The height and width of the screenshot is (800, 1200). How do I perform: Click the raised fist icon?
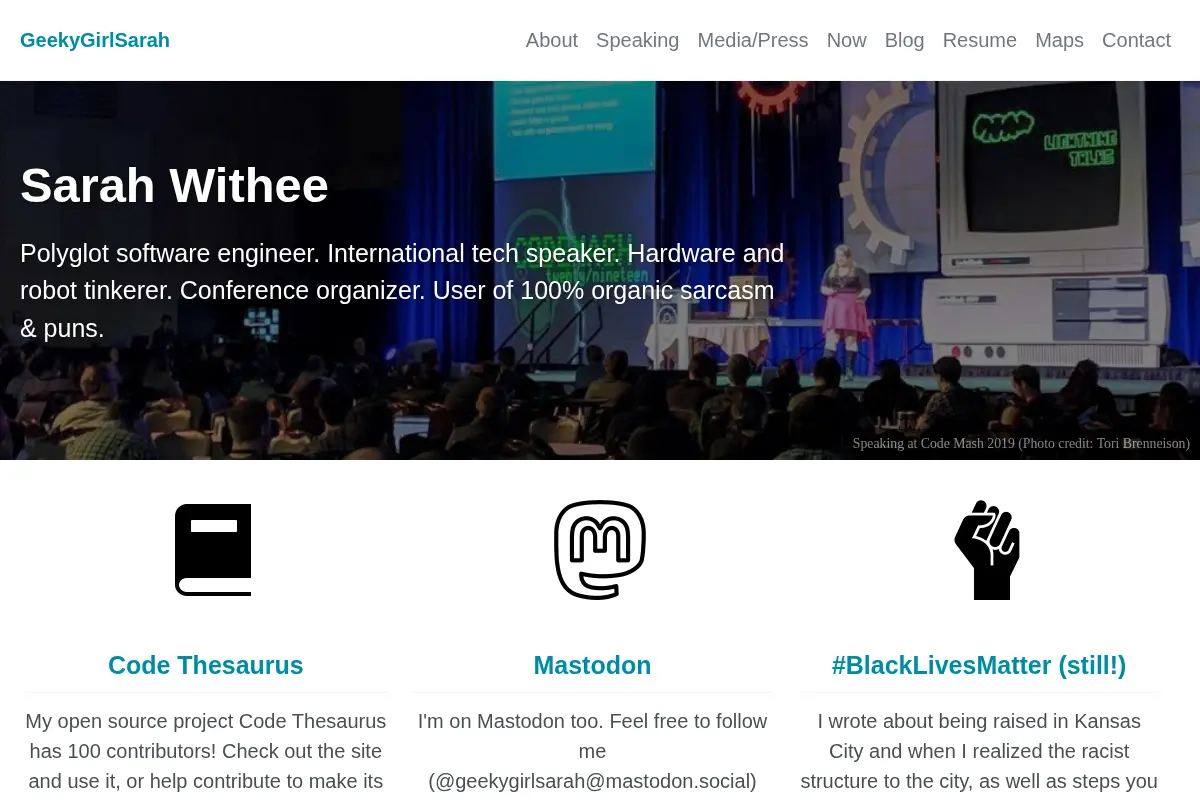coord(987,550)
